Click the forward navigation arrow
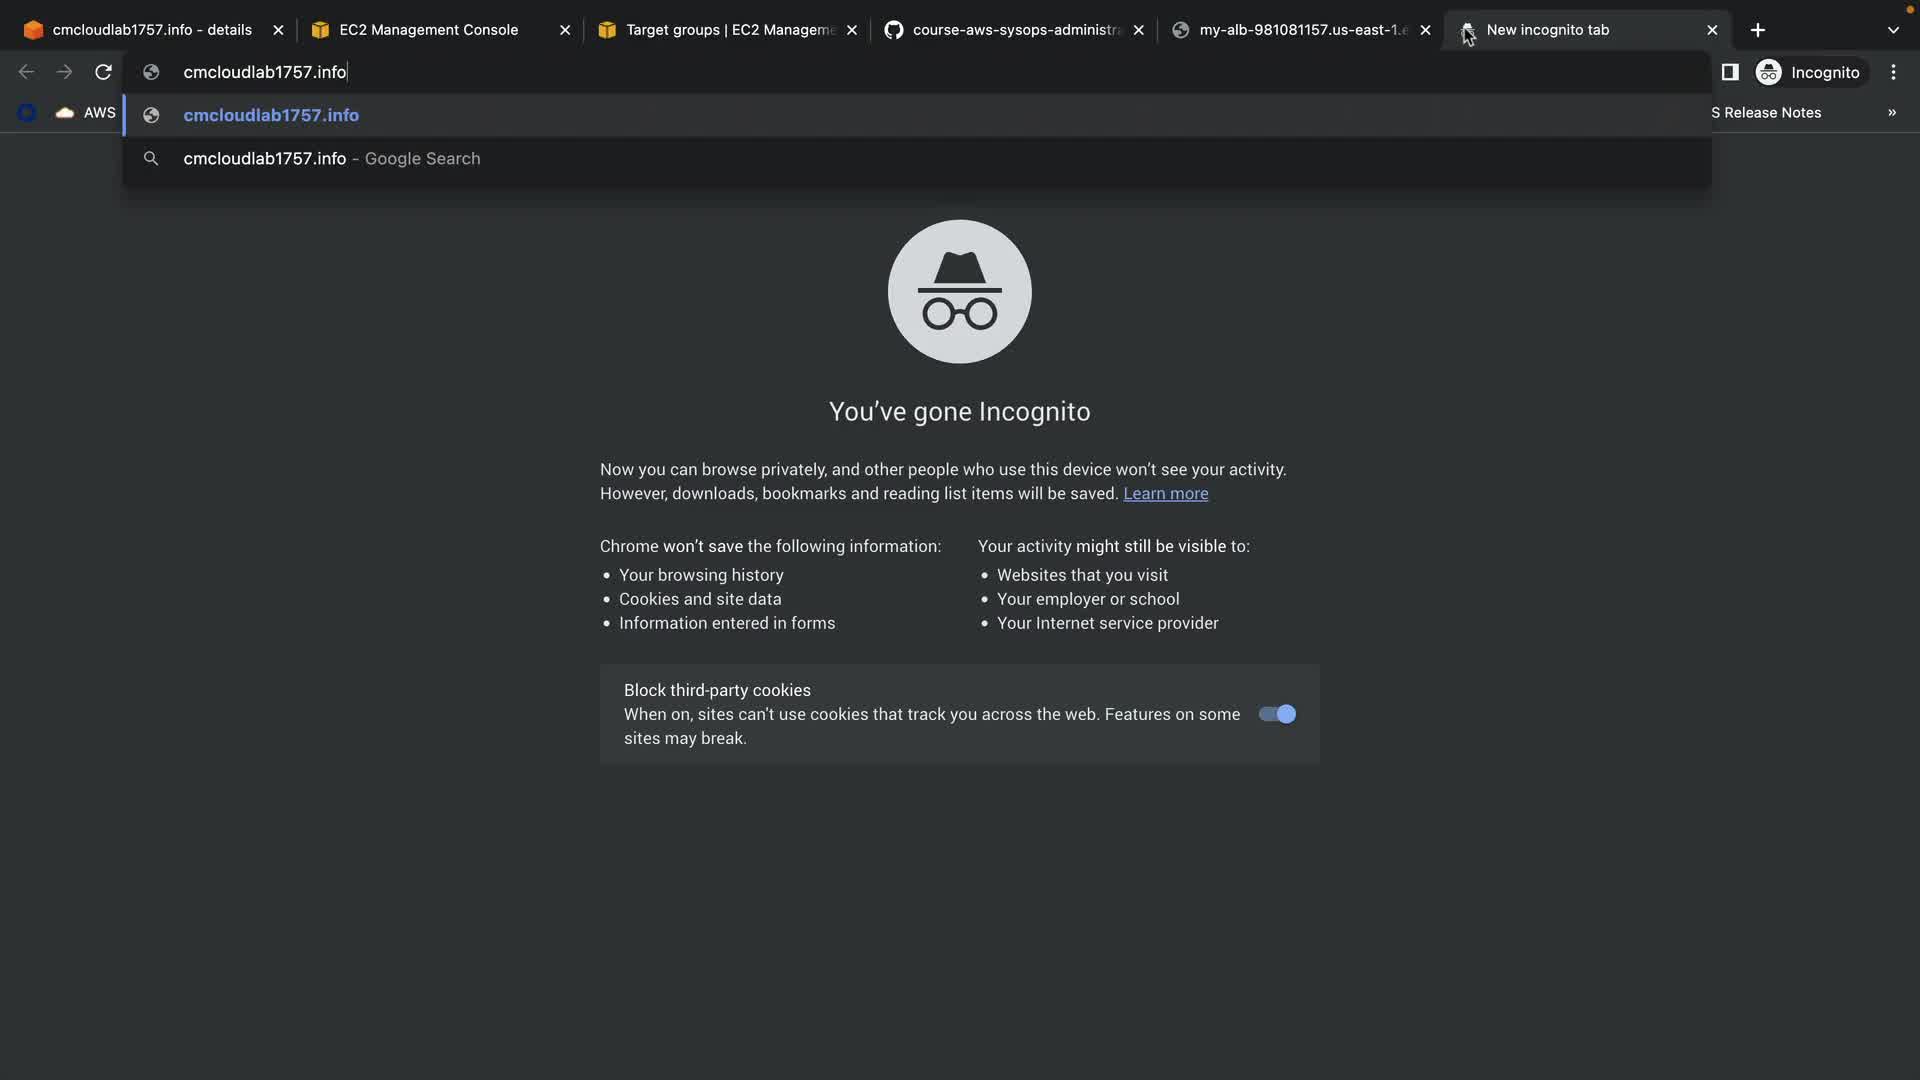 64,72
